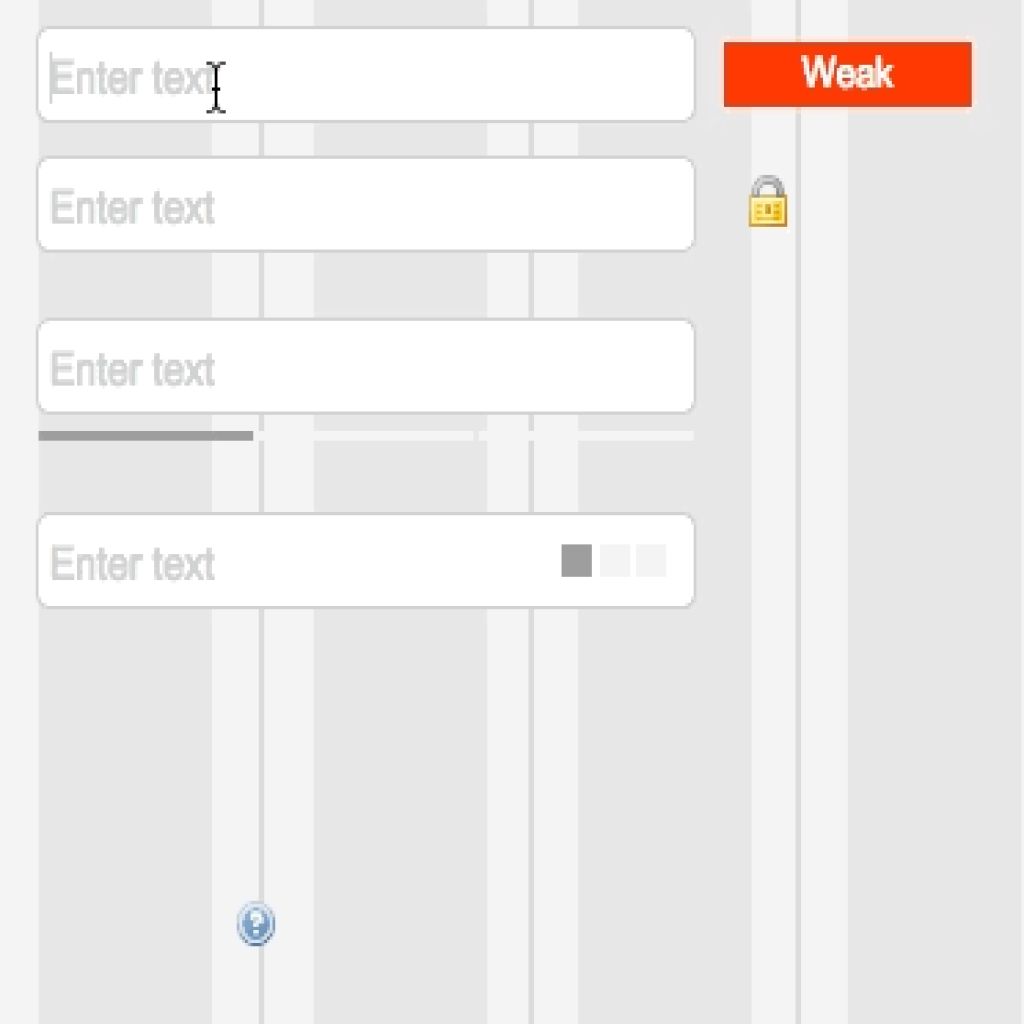This screenshot has height=1024, width=1024.
Task: Click the dark gray first strength square
Action: (x=577, y=561)
